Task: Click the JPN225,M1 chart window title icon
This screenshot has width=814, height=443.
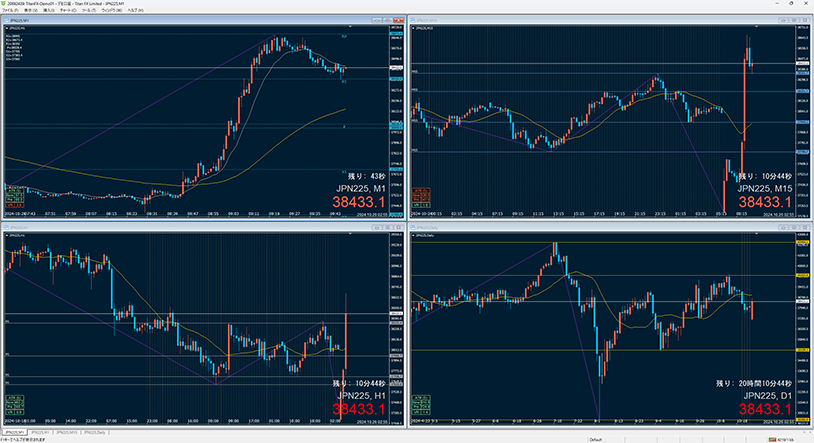Action: click(4, 19)
